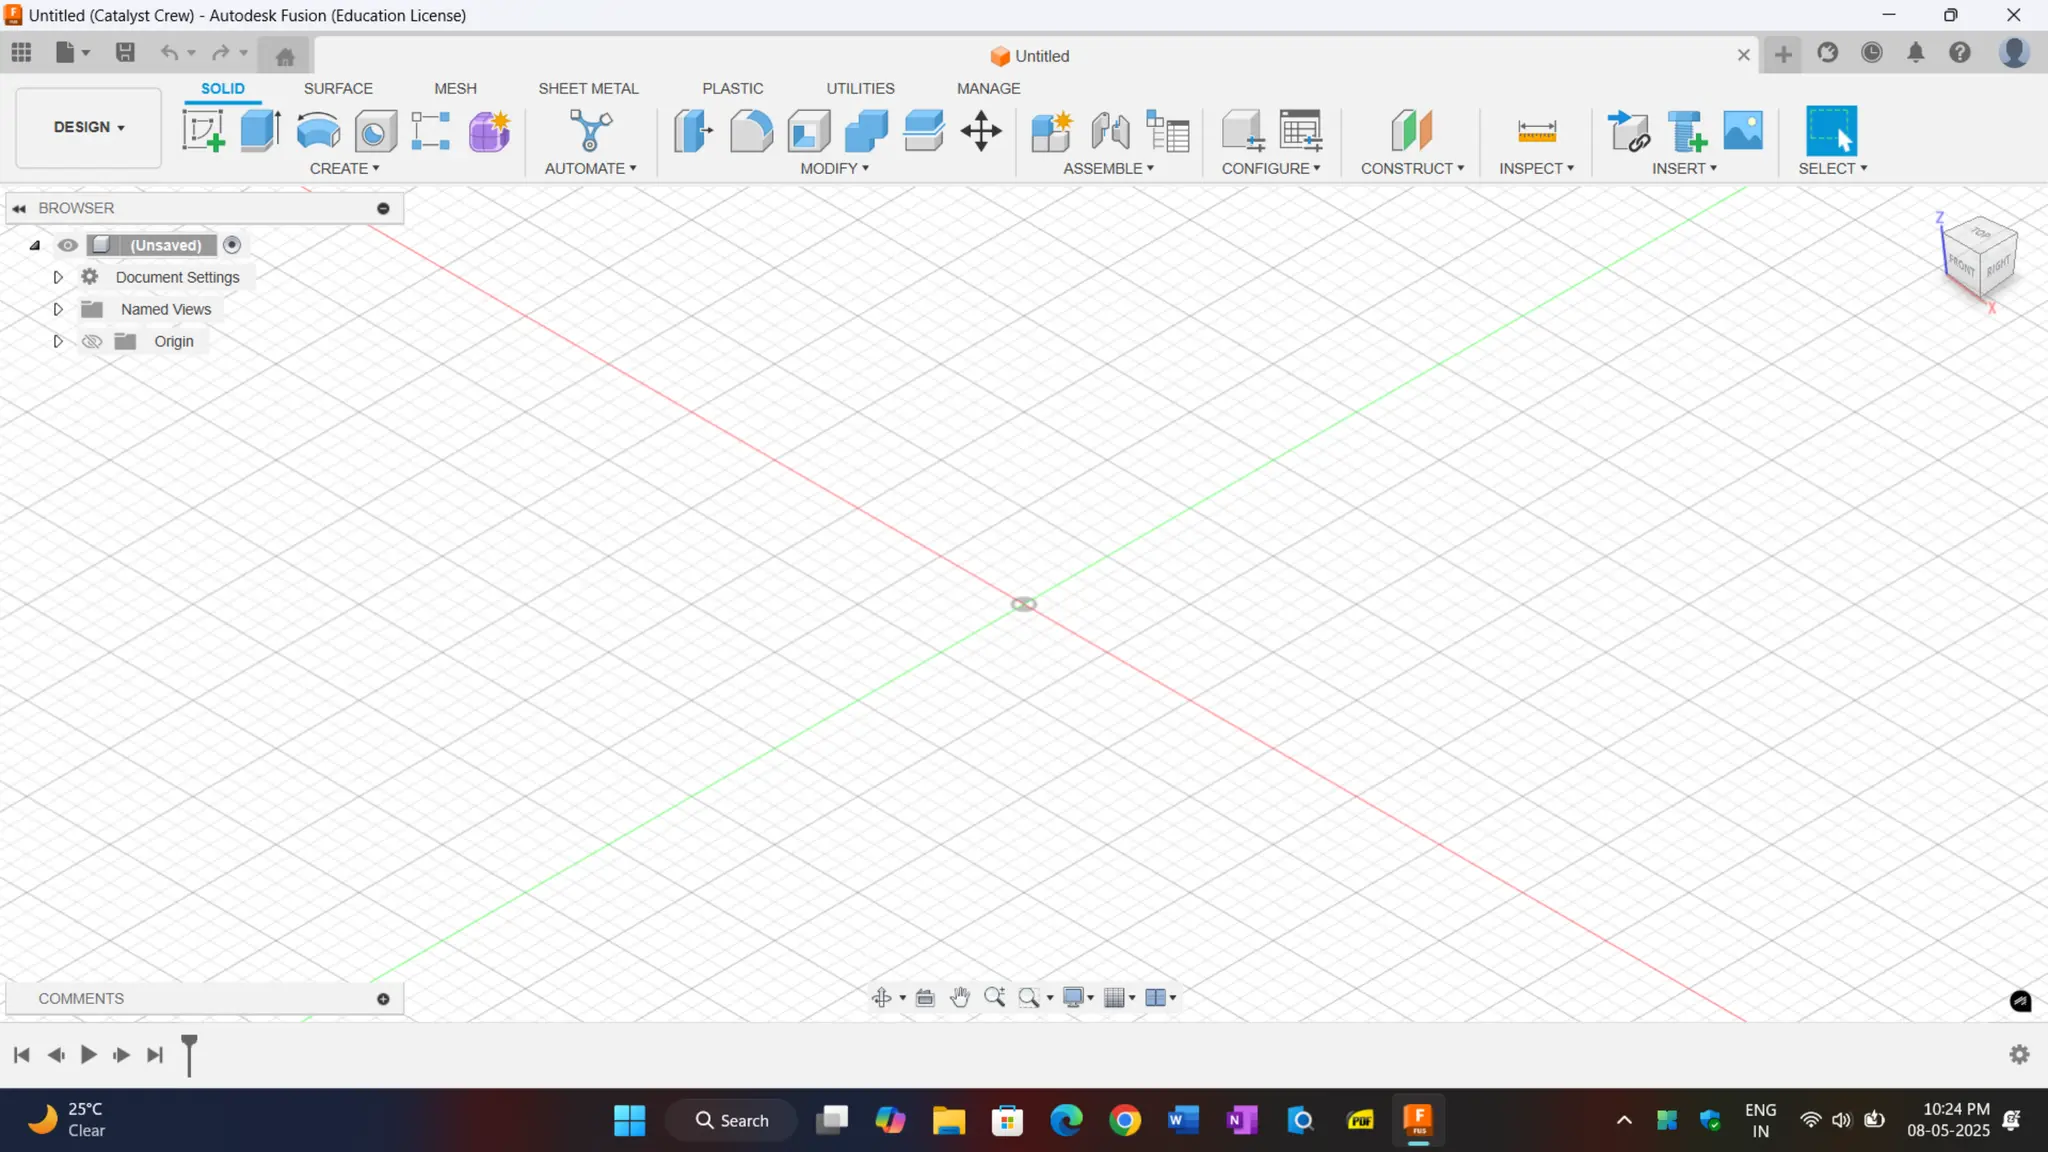Viewport: 2048px width, 1152px height.
Task: Expand the COMMENTS panel
Action: 383,999
